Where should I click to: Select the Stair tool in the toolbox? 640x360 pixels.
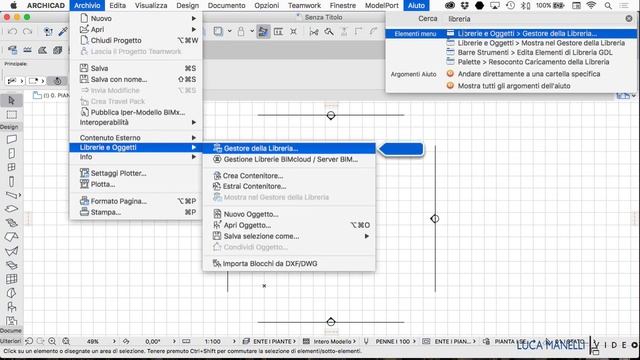[11, 223]
